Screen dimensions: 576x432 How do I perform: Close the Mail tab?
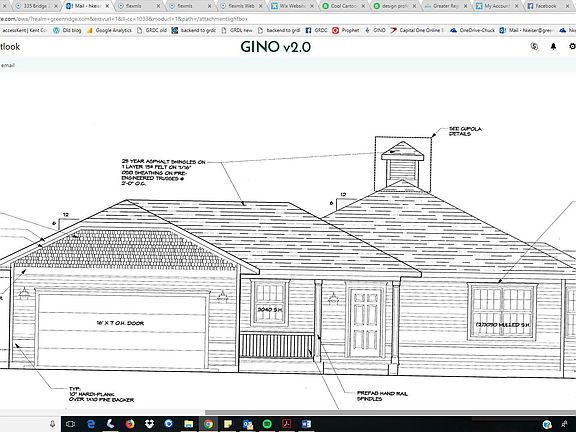[107, 6]
